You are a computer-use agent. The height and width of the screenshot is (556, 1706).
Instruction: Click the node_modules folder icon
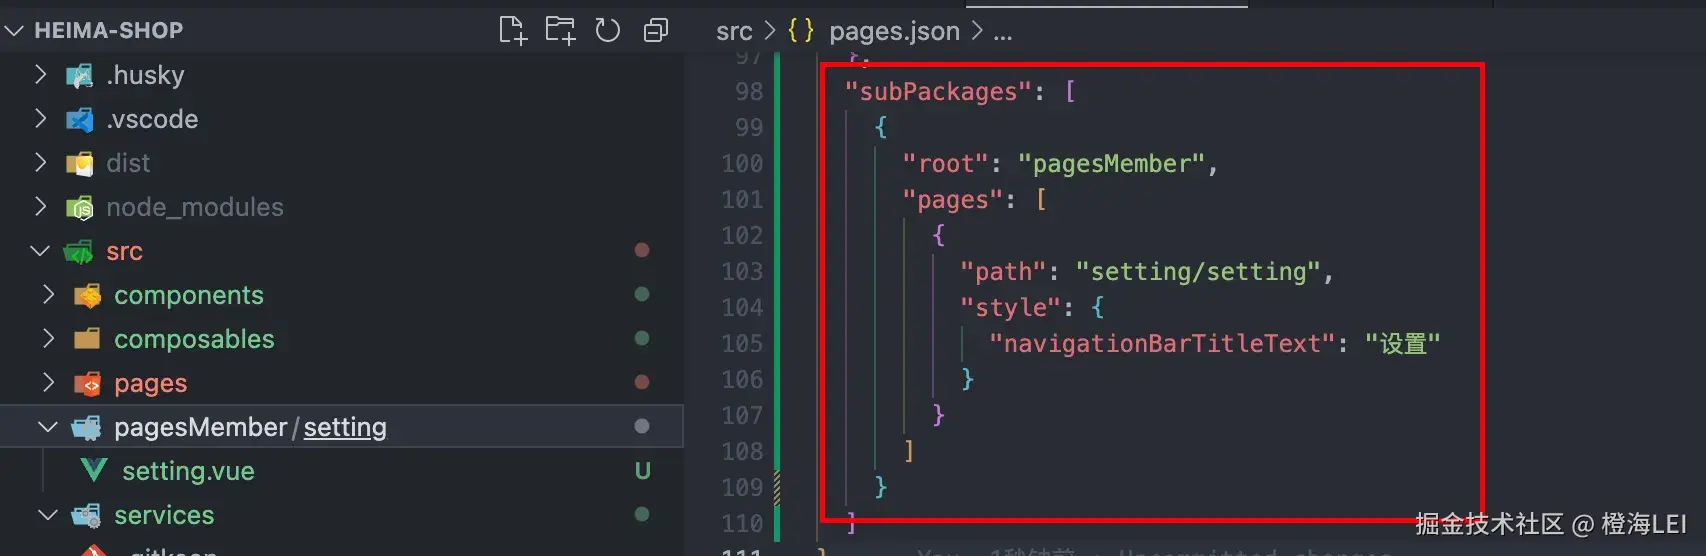pyautogui.click(x=79, y=208)
